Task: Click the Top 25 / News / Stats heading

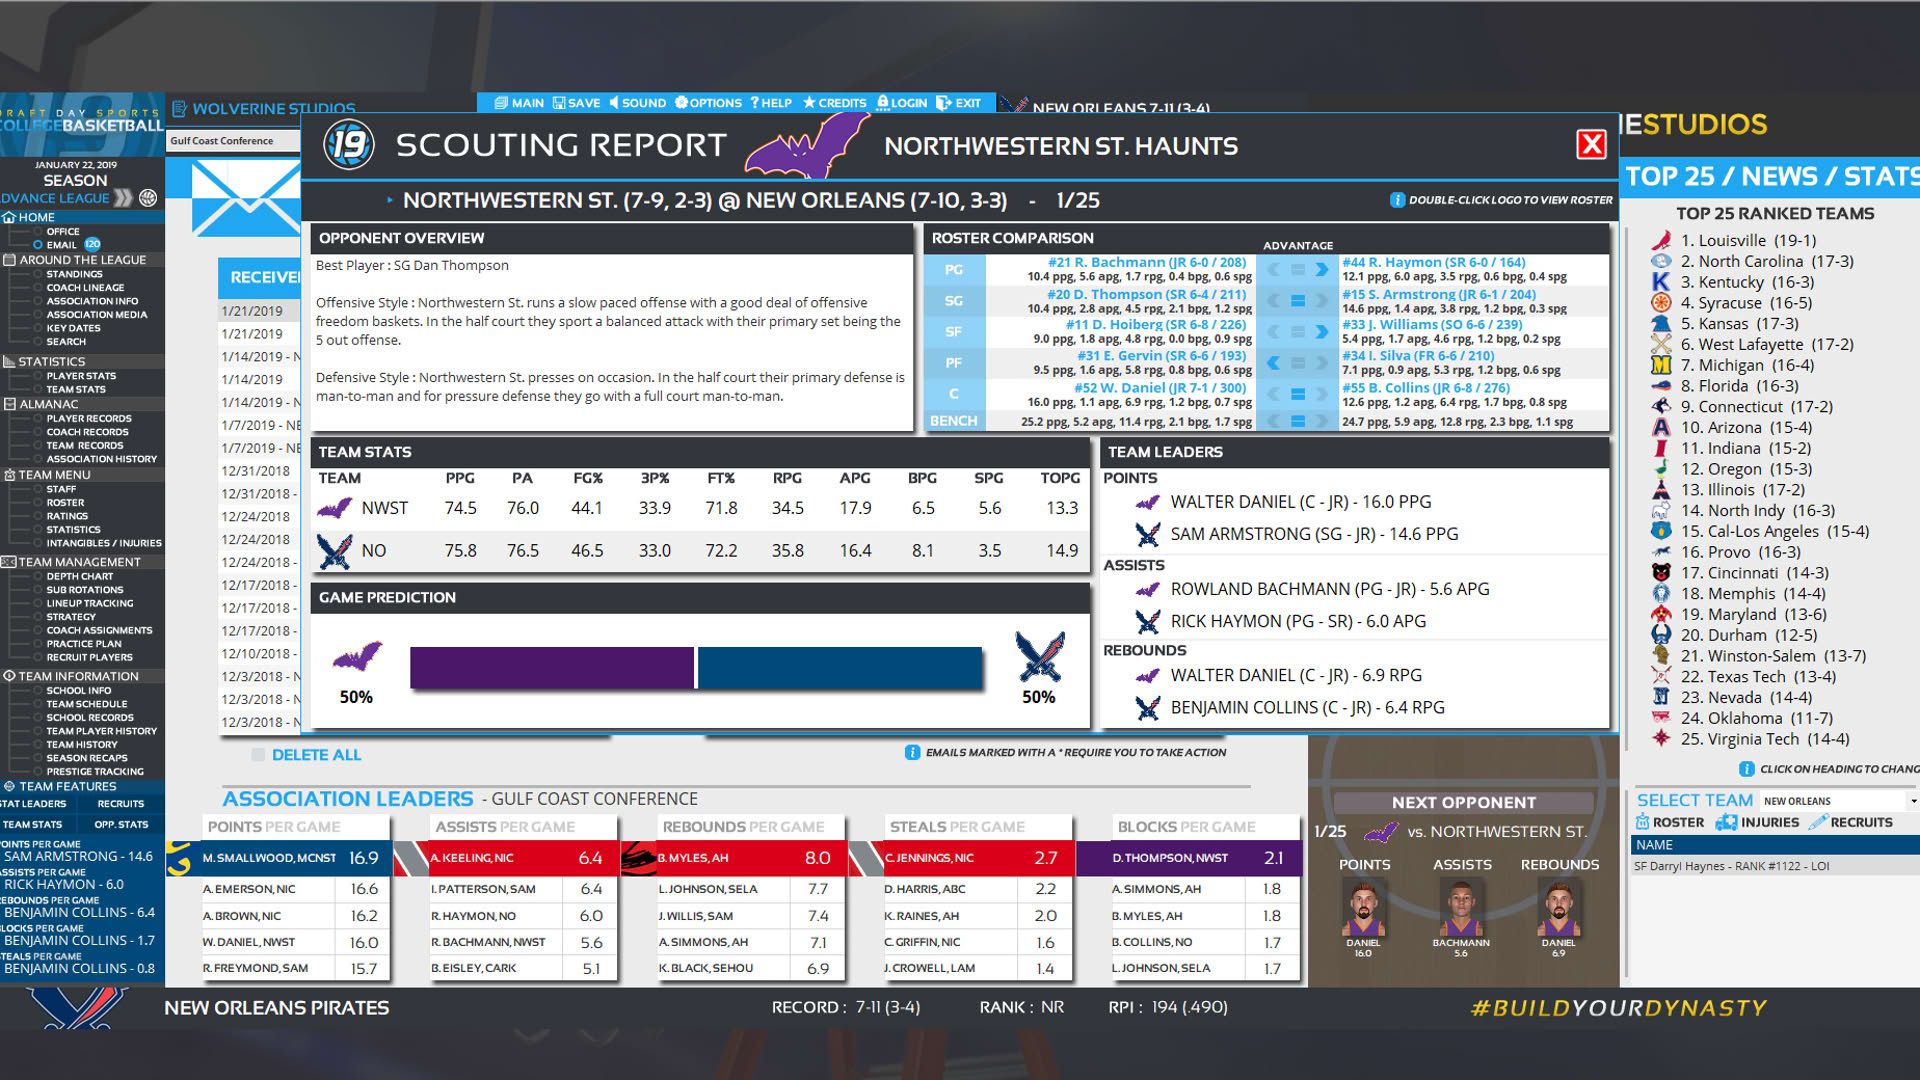Action: click(1771, 177)
